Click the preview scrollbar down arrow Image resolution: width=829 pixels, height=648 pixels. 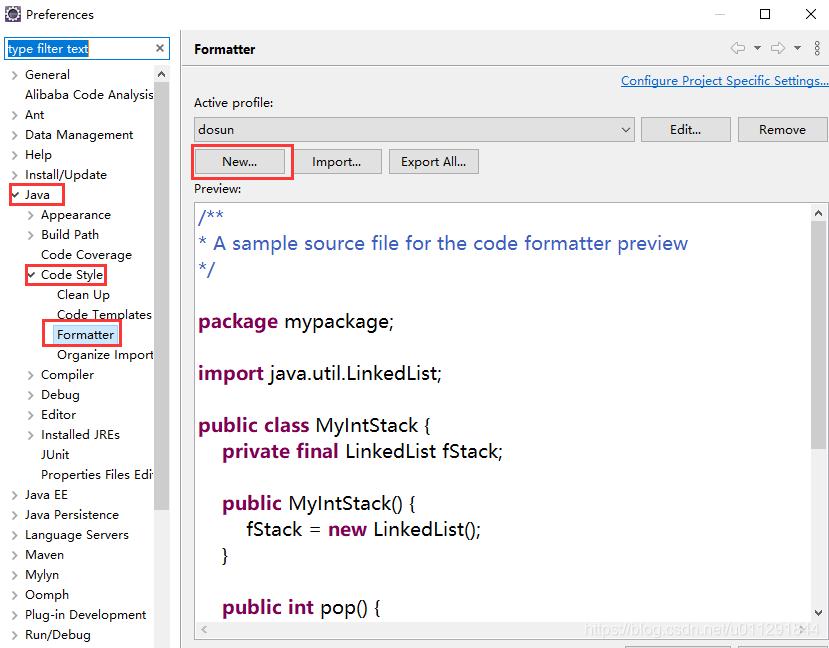[820, 613]
